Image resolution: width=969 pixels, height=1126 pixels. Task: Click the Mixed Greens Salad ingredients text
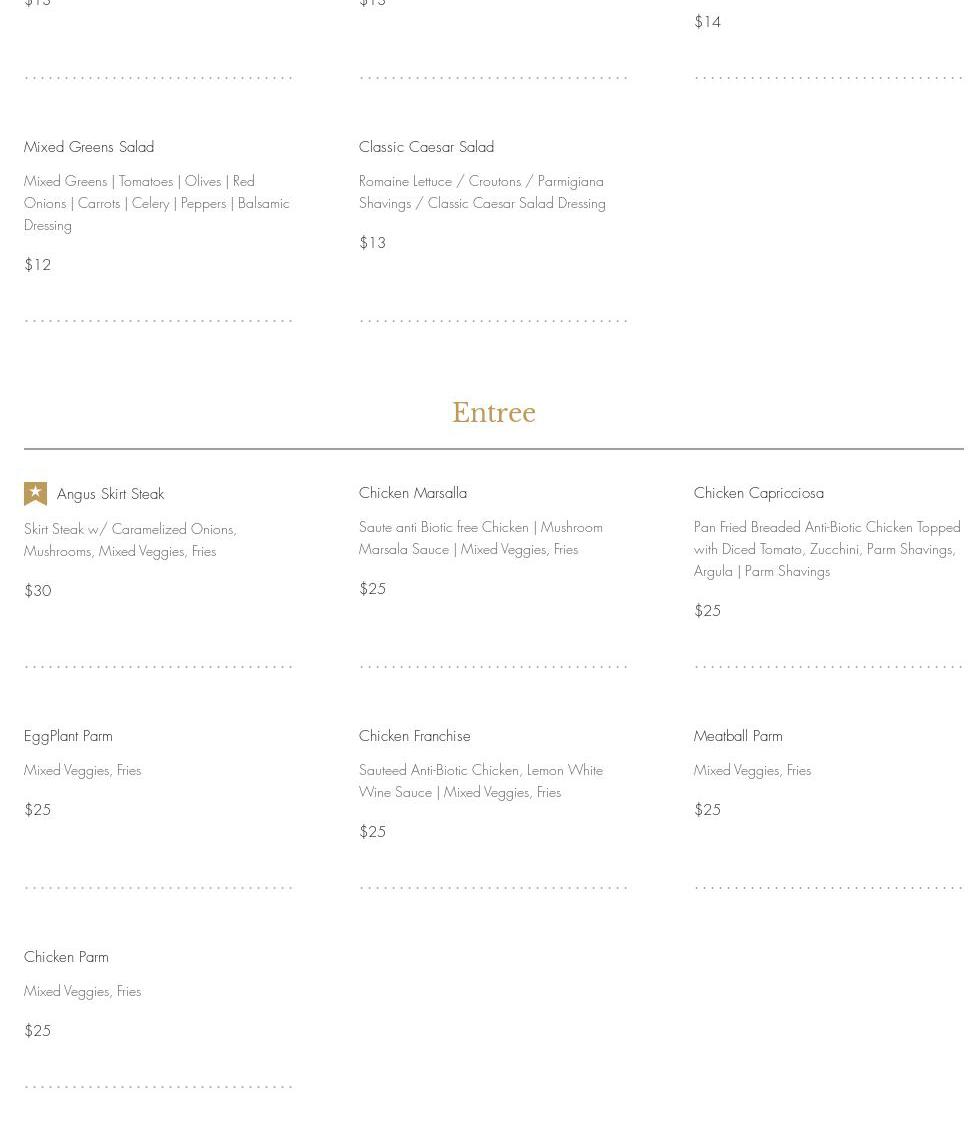point(156,203)
